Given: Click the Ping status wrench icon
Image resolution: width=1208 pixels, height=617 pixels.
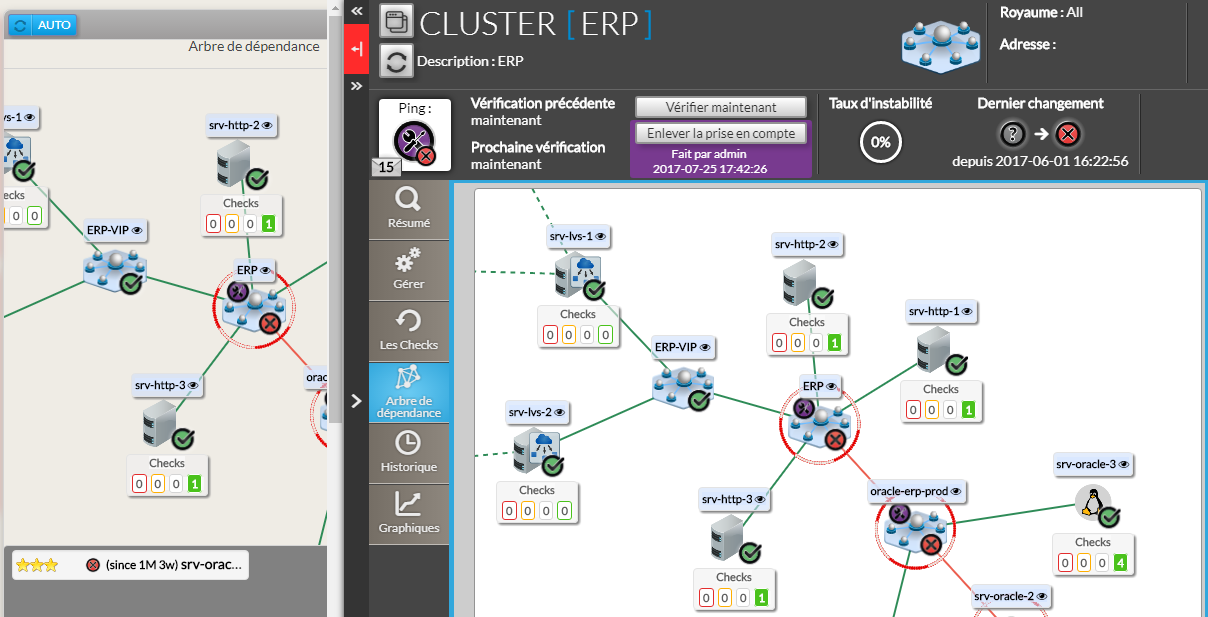Looking at the screenshot, I should tap(410, 139).
